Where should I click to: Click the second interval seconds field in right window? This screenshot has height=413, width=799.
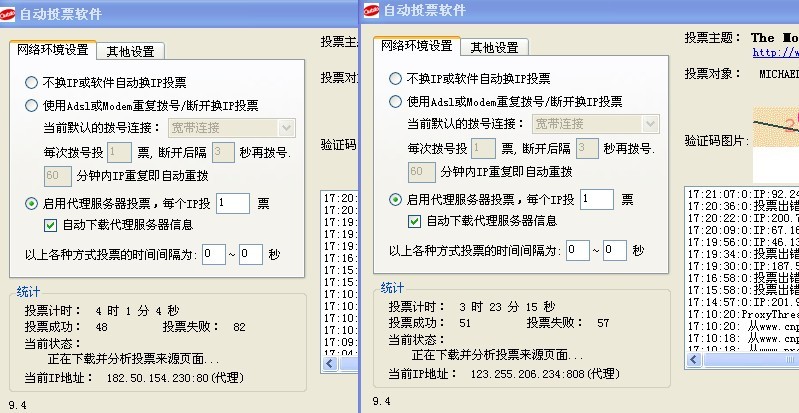[614, 250]
